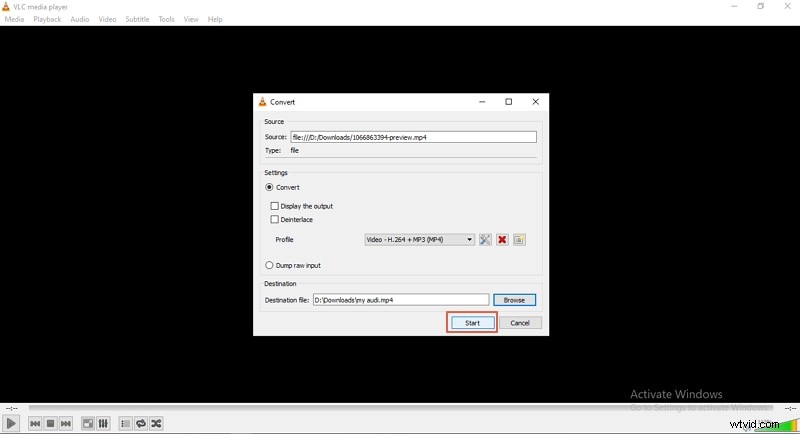Open the Help menu
Viewport: 800px width, 434px height.
coord(215,19)
